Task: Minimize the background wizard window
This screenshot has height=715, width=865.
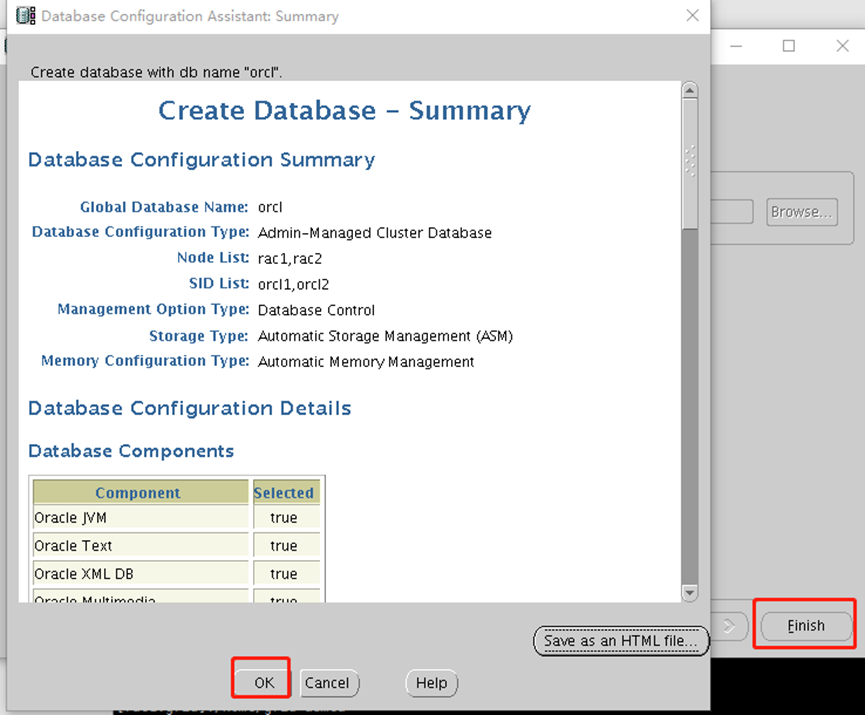Action: coord(736,46)
